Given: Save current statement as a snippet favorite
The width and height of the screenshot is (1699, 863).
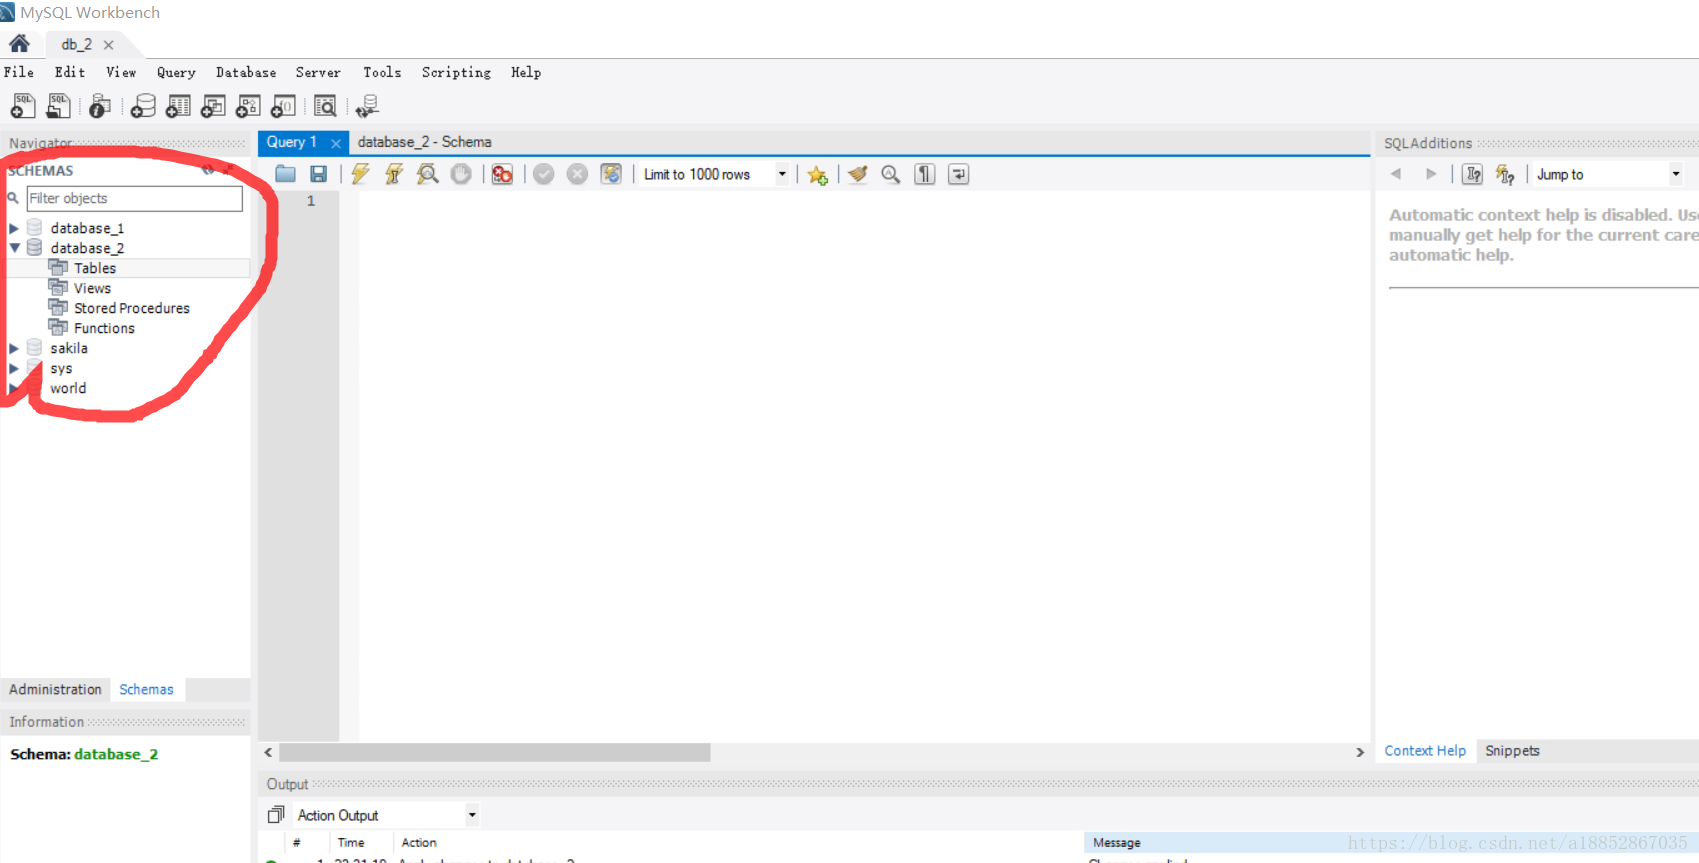Looking at the screenshot, I should tap(817, 175).
